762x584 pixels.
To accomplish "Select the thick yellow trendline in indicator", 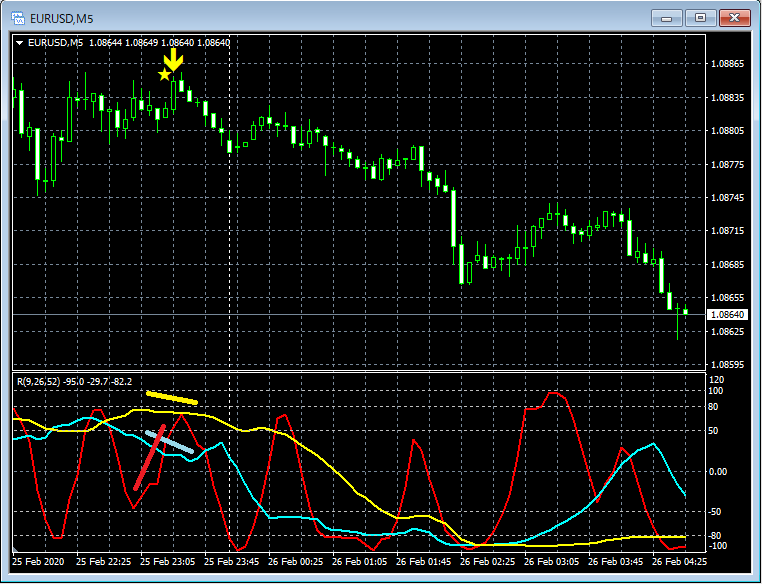I will click(x=172, y=397).
